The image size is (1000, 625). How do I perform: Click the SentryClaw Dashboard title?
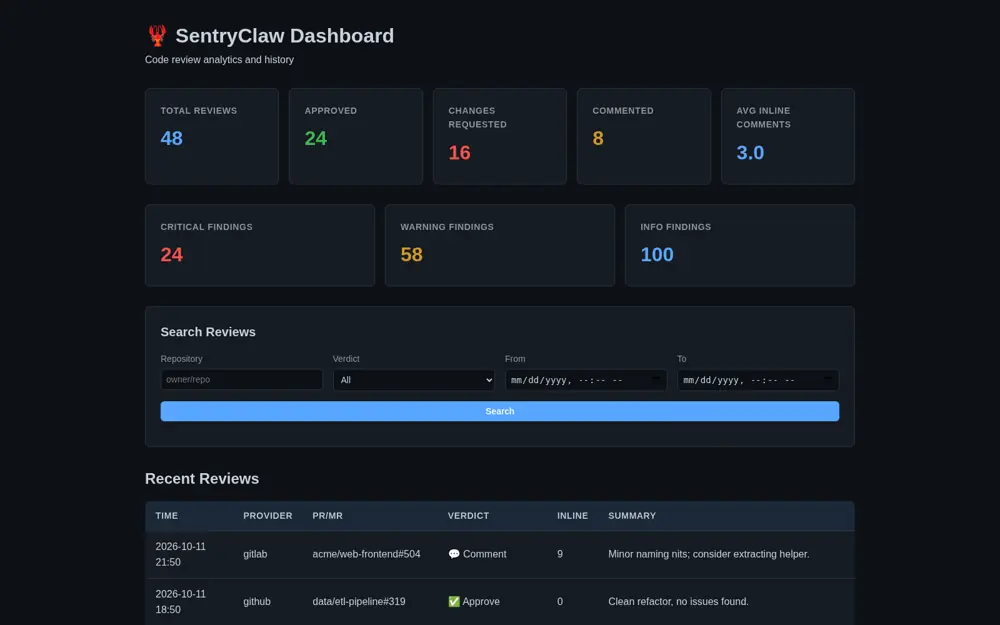(x=284, y=36)
